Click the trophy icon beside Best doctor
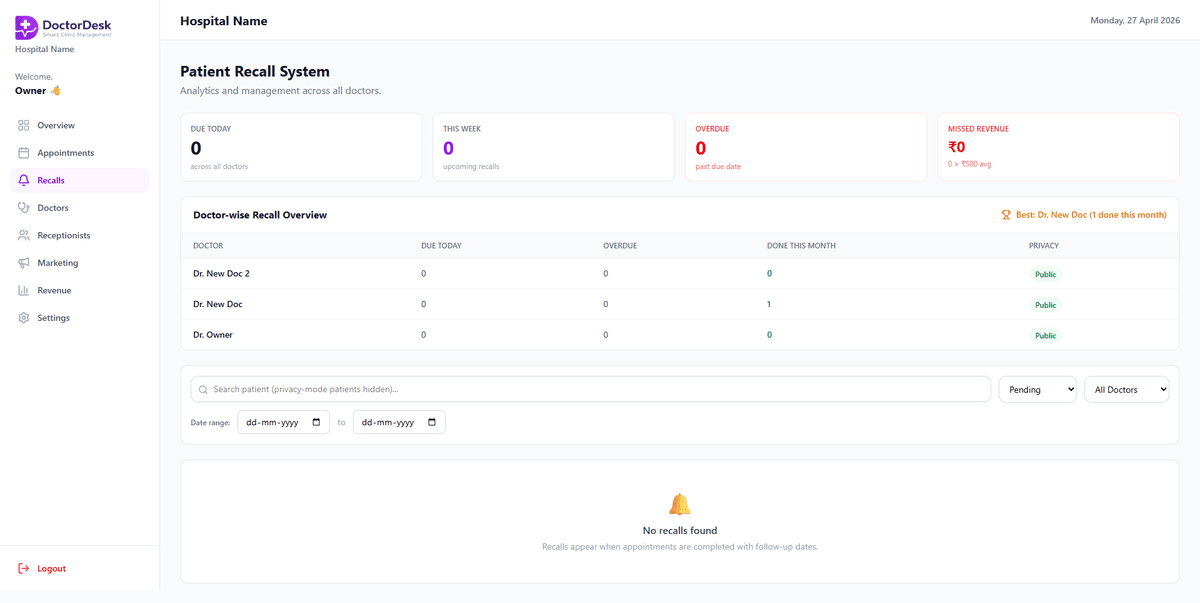The width and height of the screenshot is (1200, 603). 1006,215
